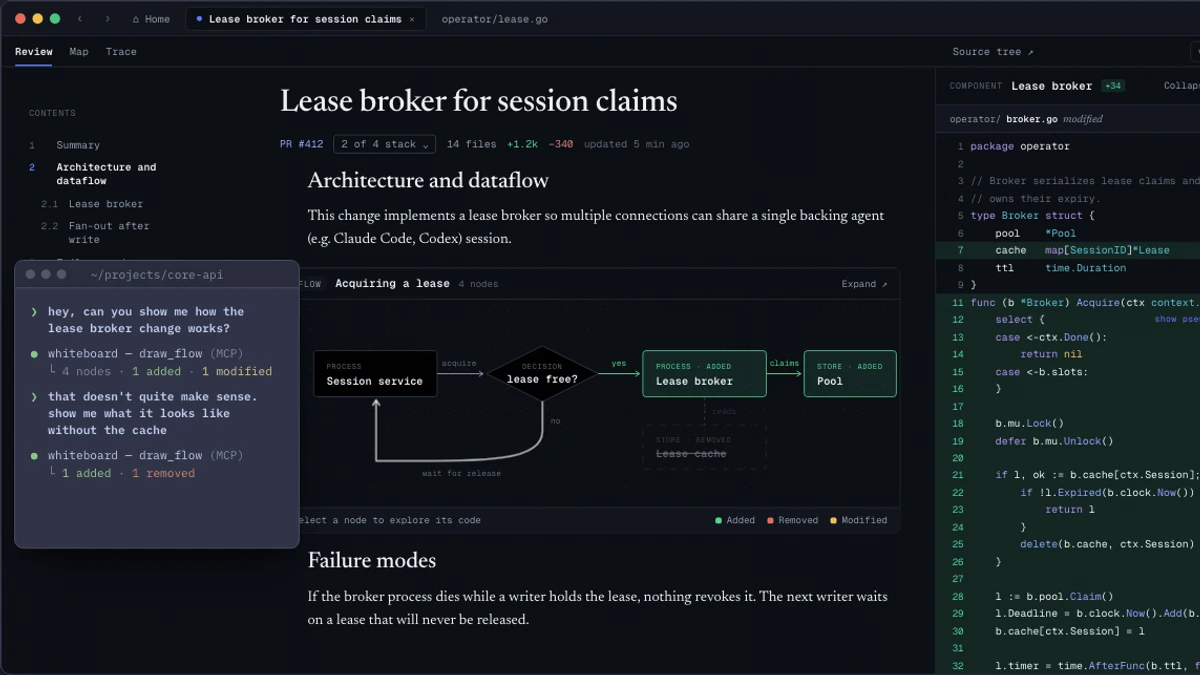Open the Home tab
This screenshot has width=1200, height=675.
point(151,19)
